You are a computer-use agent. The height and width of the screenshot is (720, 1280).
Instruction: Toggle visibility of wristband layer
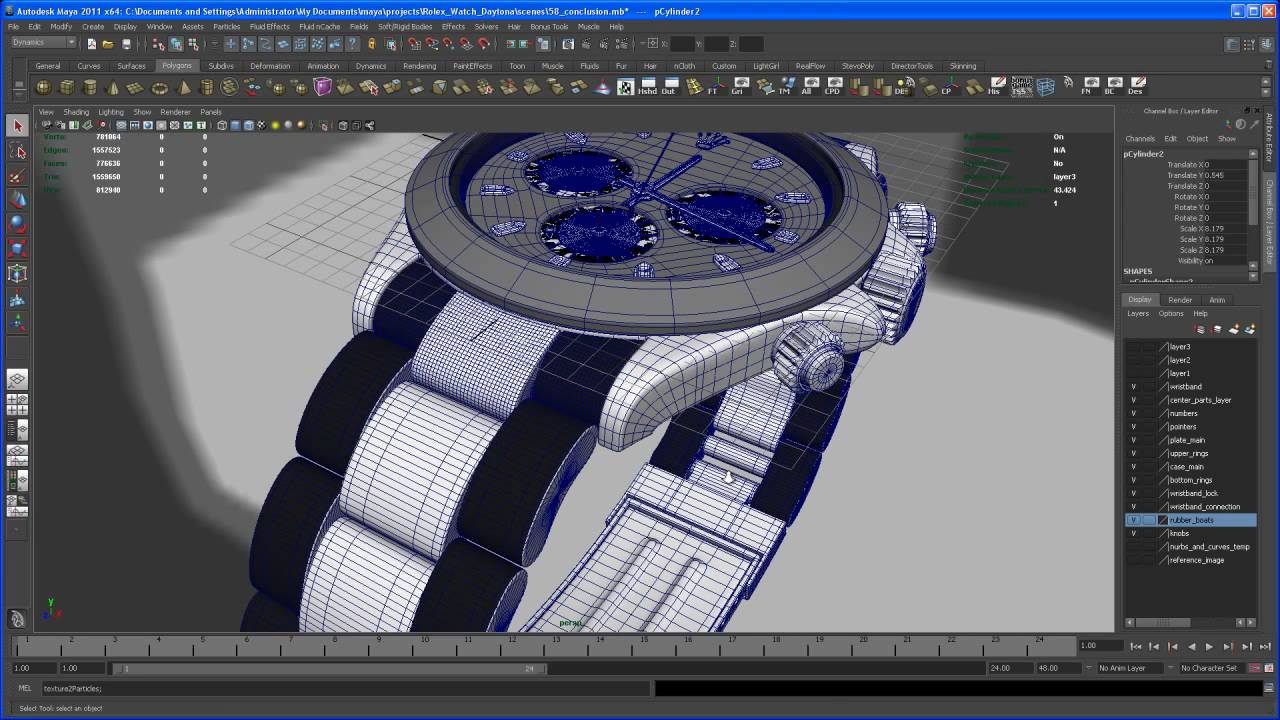1133,387
